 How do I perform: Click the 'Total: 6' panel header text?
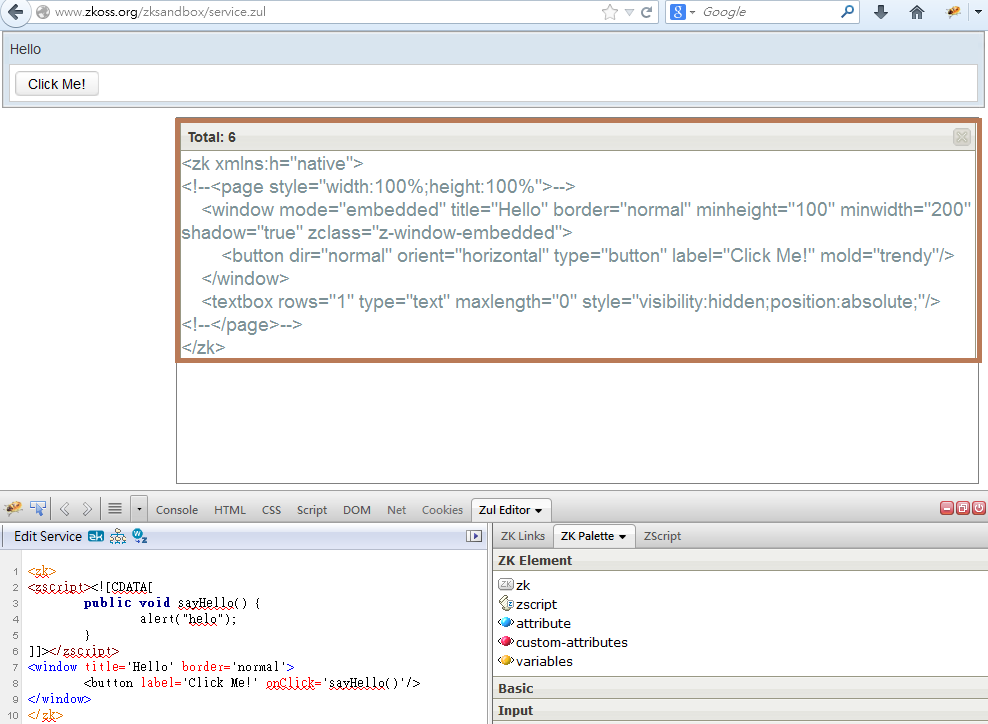tap(212, 137)
